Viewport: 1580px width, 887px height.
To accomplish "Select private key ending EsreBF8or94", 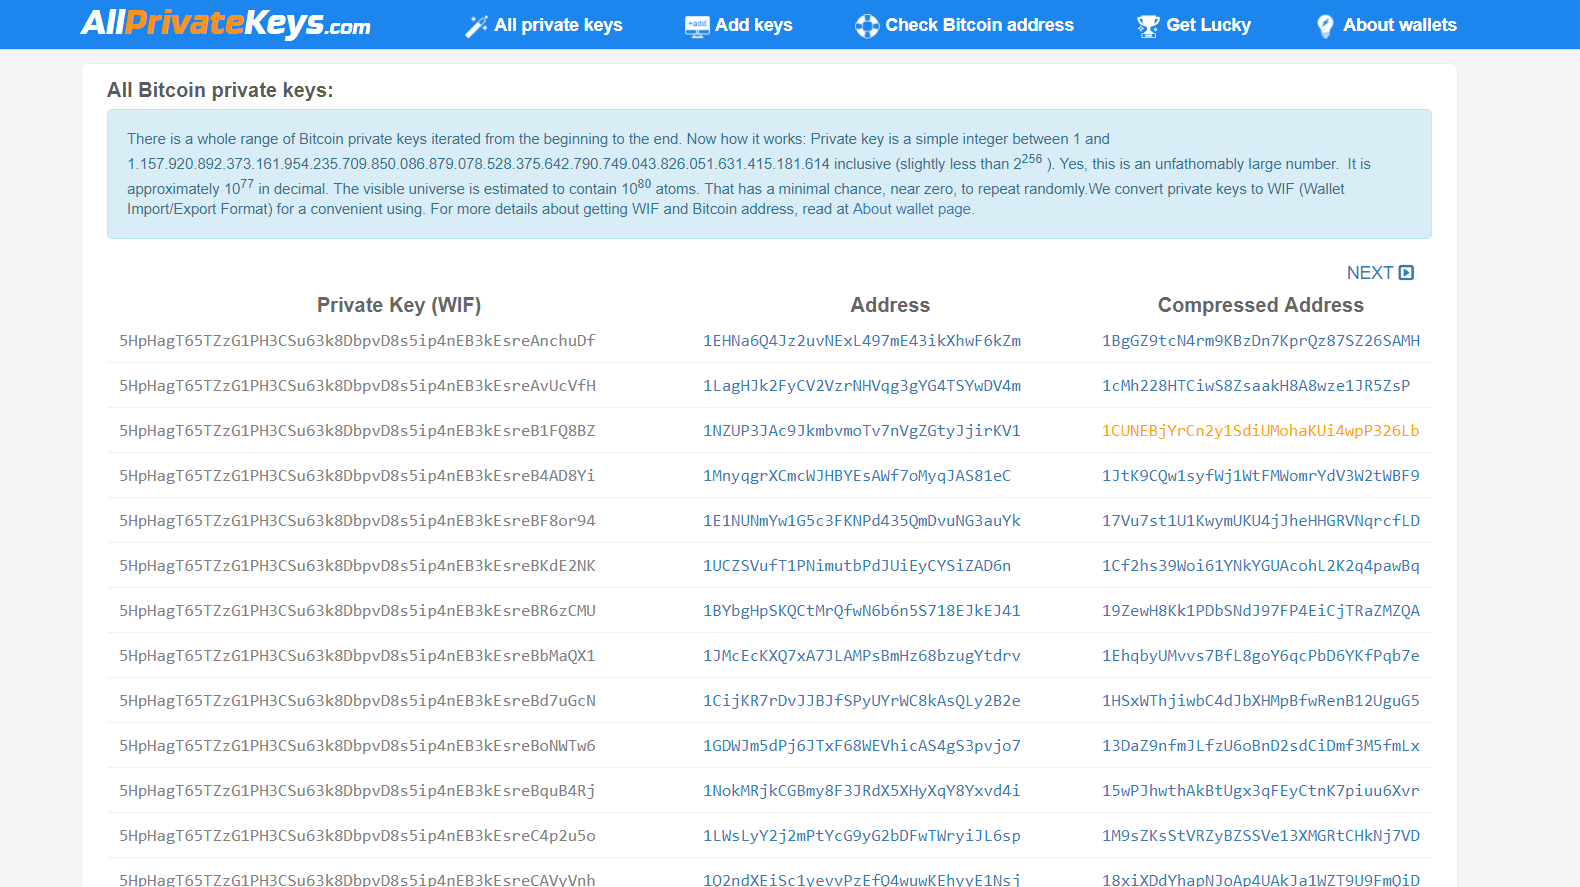I will coord(357,521).
